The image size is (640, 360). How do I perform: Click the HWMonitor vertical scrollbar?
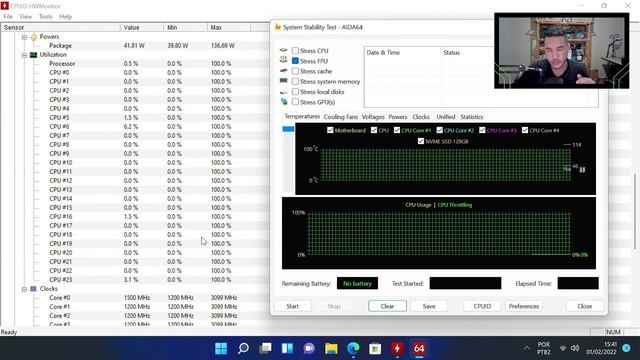[x=635, y=212]
